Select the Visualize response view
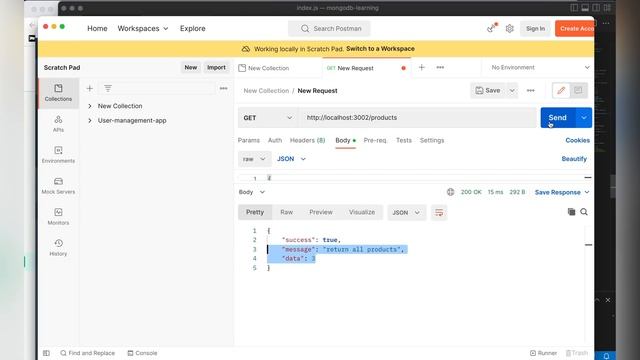Viewport: 640px width, 360px height. (362, 212)
